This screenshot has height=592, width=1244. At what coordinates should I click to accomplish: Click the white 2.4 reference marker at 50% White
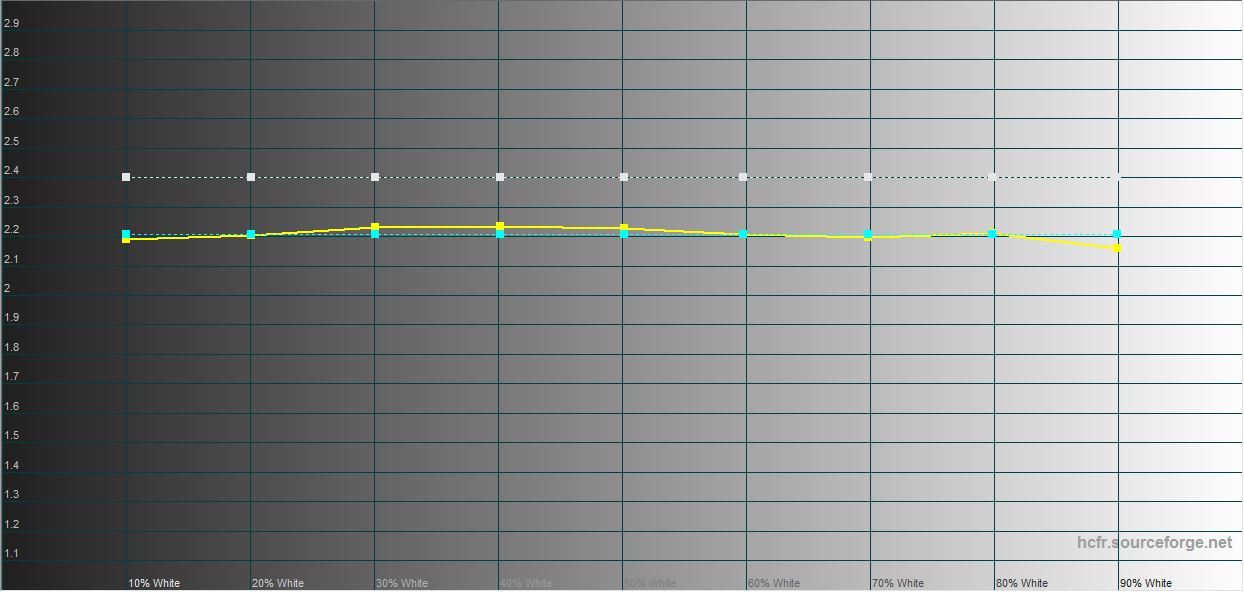tap(624, 177)
